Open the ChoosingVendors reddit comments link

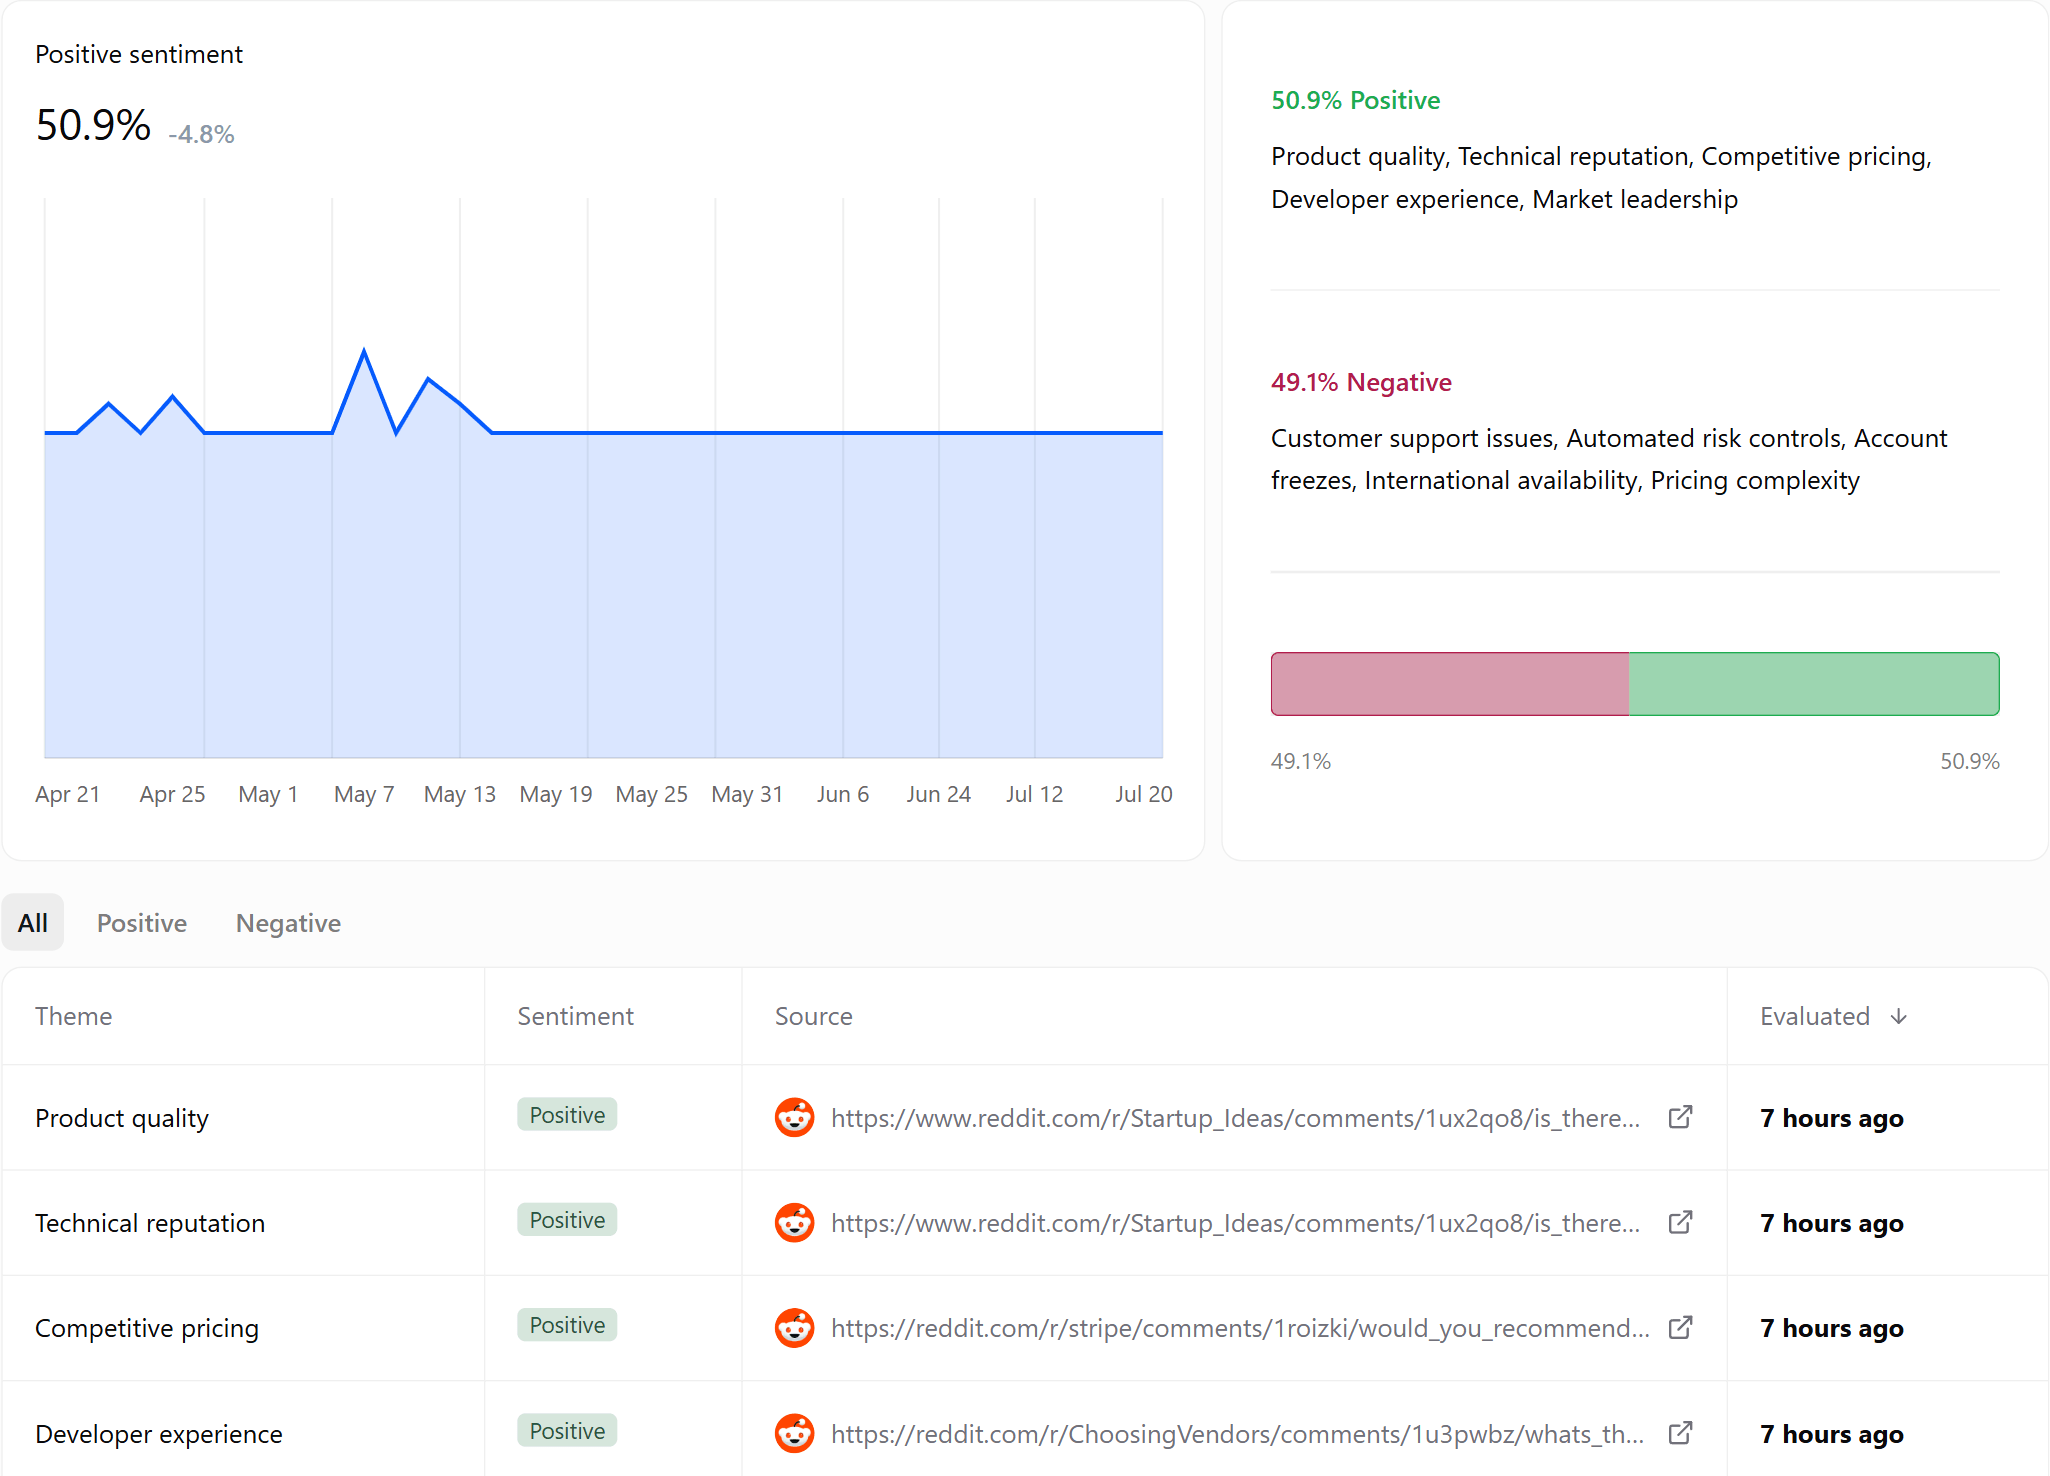pyautogui.click(x=1237, y=1434)
